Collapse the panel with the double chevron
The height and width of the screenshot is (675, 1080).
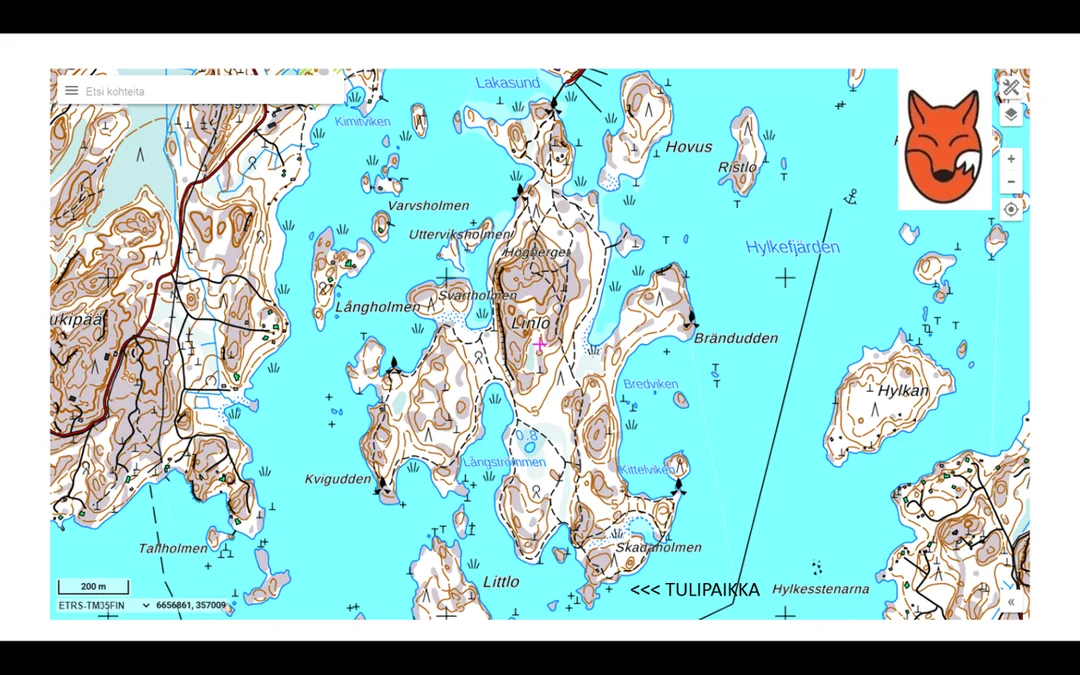pyautogui.click(x=1011, y=602)
